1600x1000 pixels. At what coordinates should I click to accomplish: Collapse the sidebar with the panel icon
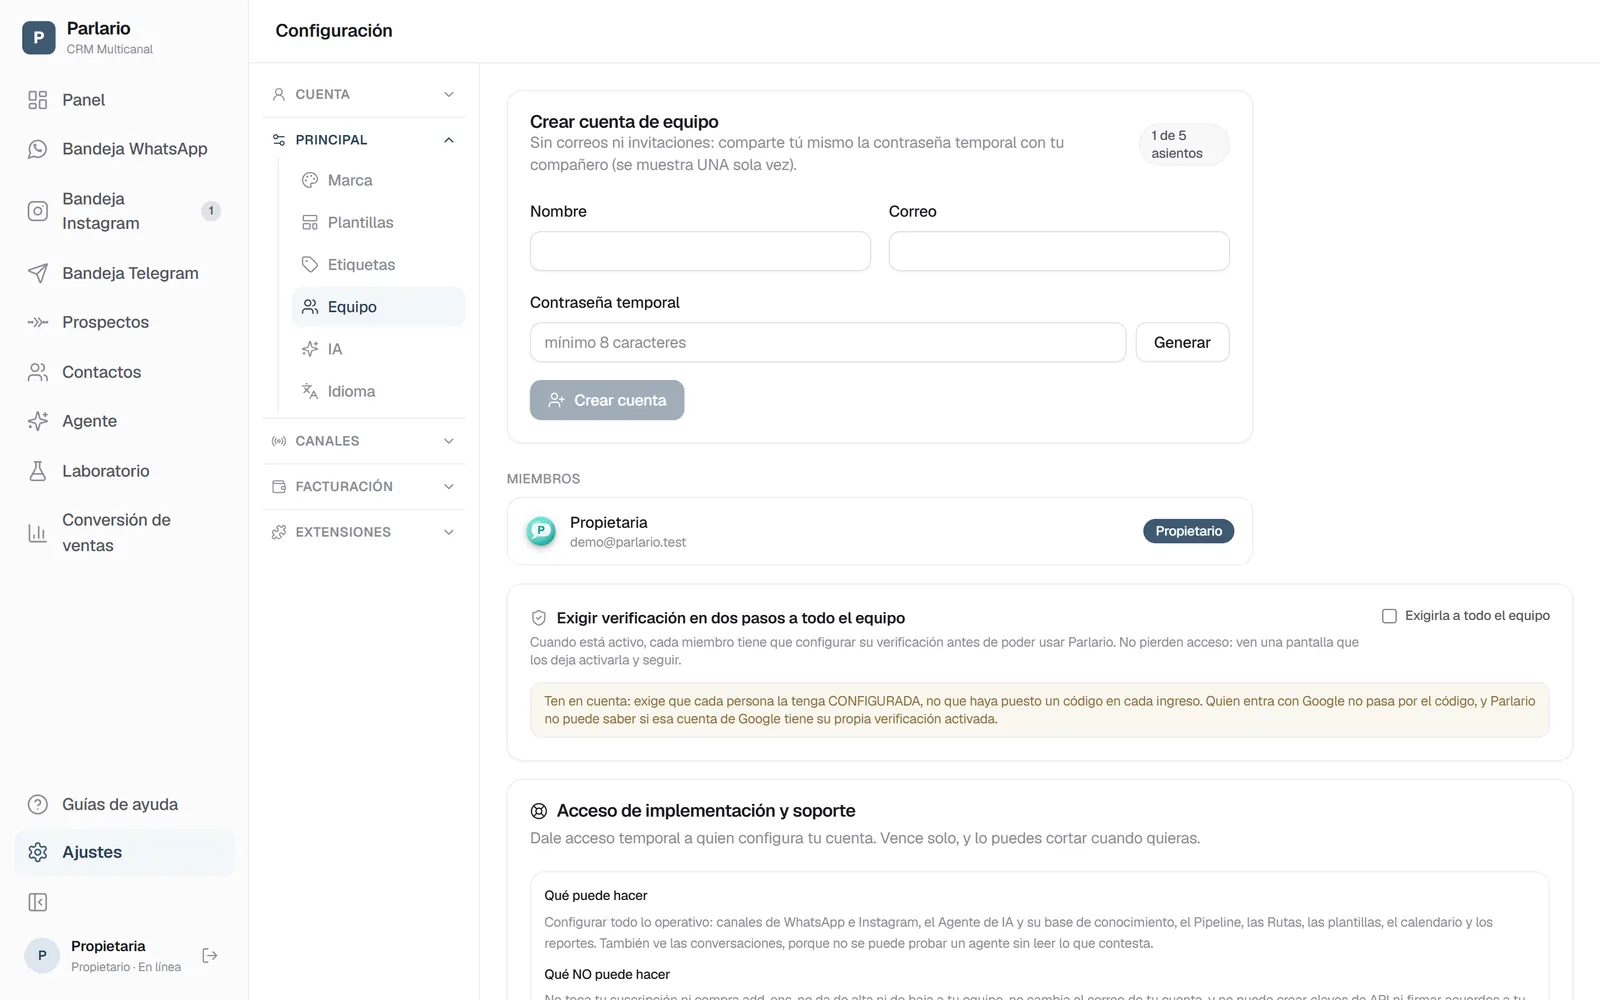38,903
